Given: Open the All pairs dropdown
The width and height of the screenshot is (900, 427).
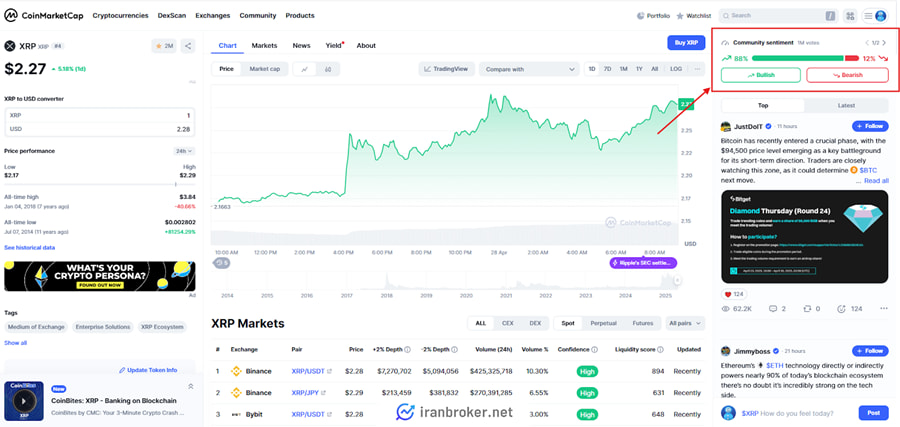Looking at the screenshot, I should click(x=685, y=323).
